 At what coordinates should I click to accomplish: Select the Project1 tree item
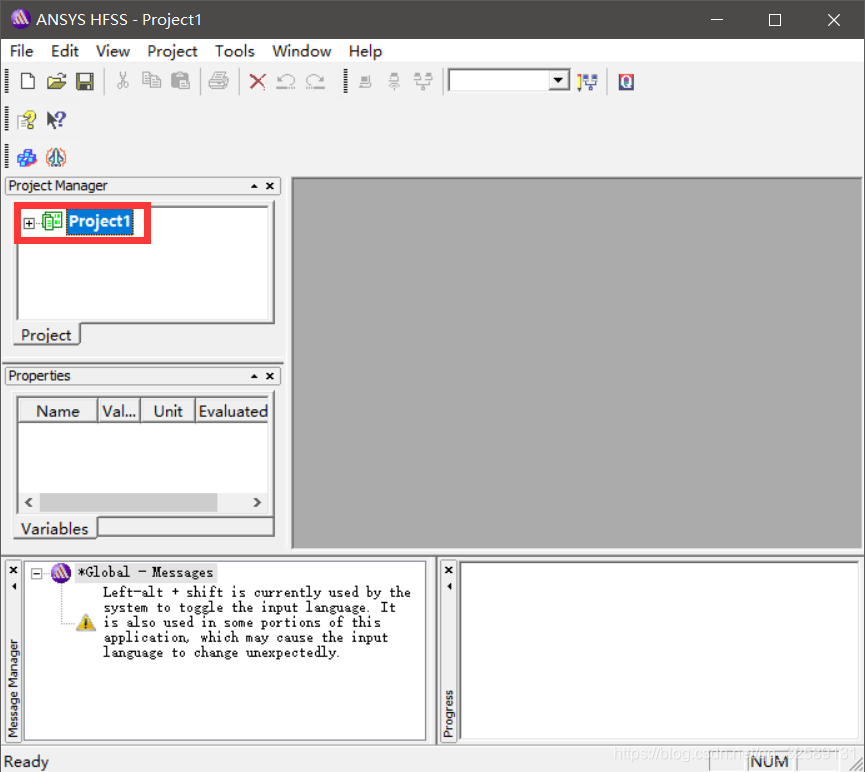[x=100, y=221]
